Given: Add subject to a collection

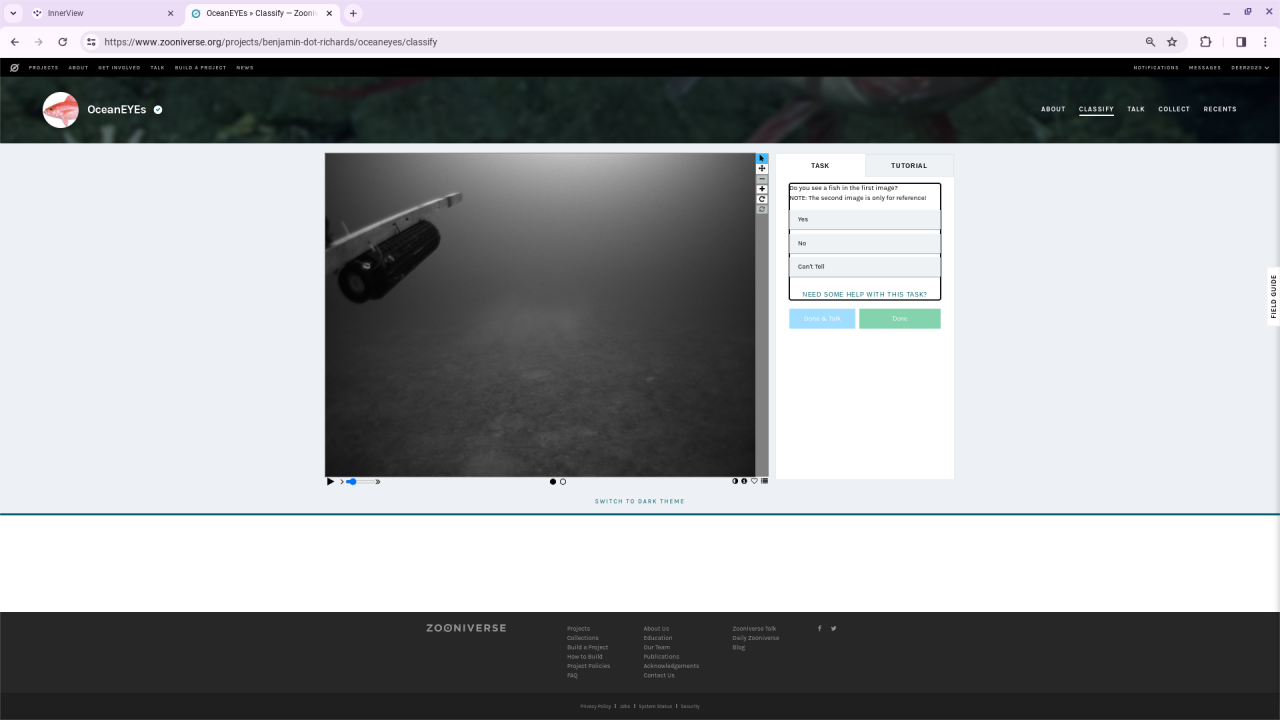Looking at the screenshot, I should (x=765, y=481).
